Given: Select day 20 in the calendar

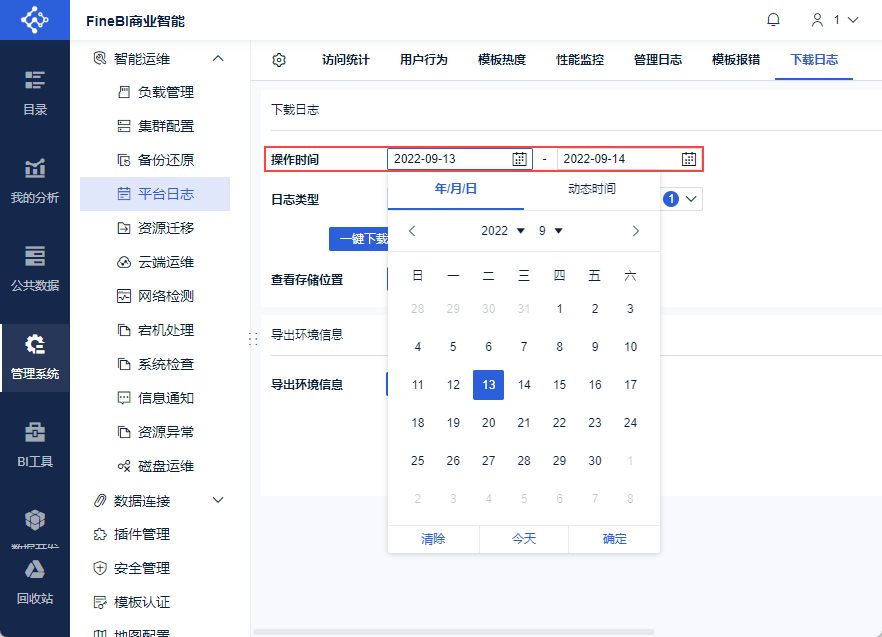Looking at the screenshot, I should pos(489,423).
